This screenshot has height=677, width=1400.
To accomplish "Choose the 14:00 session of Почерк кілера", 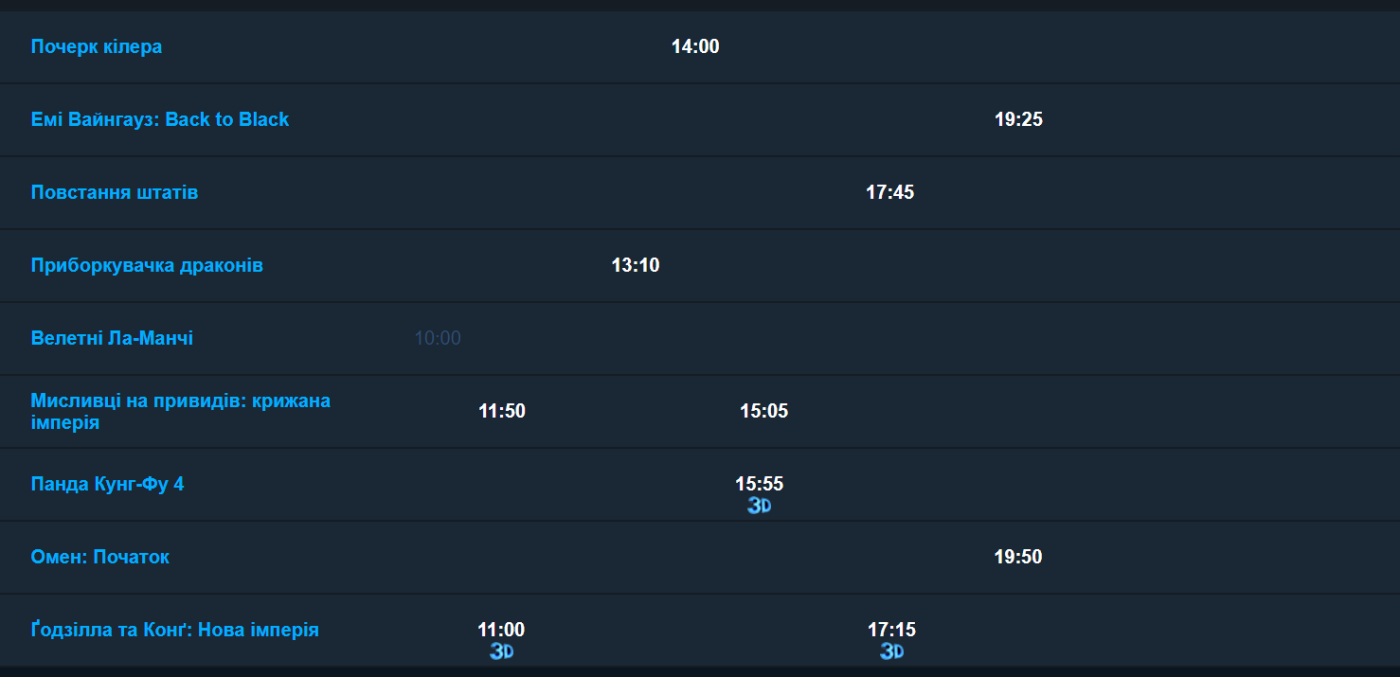I will [695, 47].
